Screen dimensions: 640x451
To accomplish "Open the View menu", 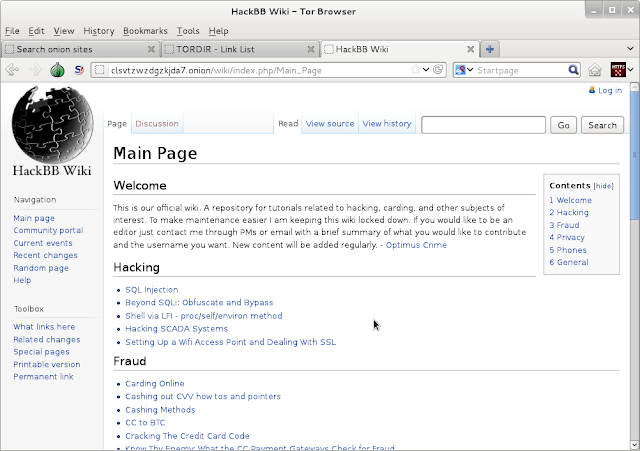I will point(64,31).
